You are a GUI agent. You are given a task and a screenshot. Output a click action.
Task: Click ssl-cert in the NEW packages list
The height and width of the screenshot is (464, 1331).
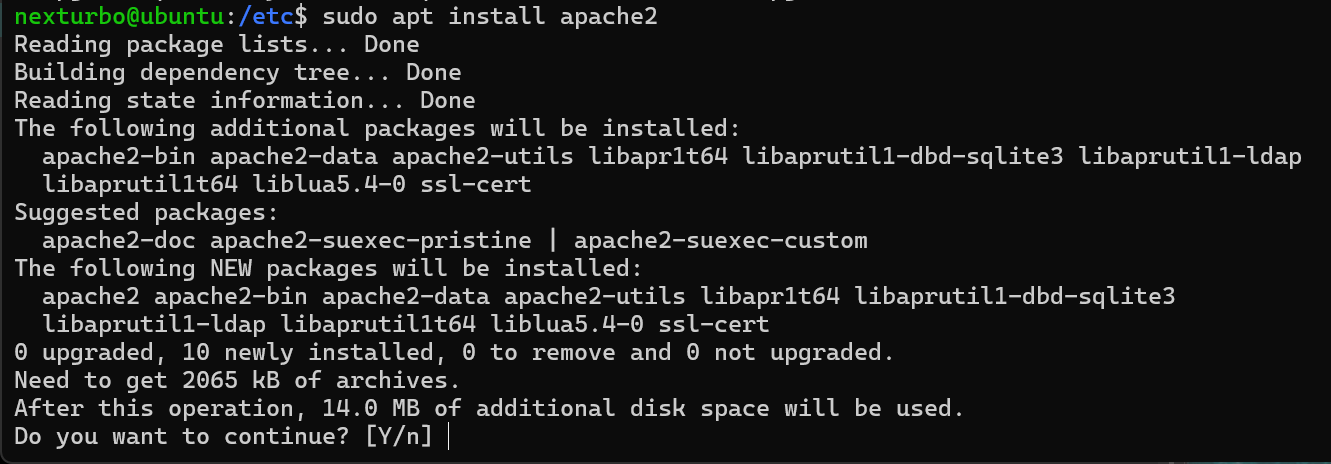(714, 325)
